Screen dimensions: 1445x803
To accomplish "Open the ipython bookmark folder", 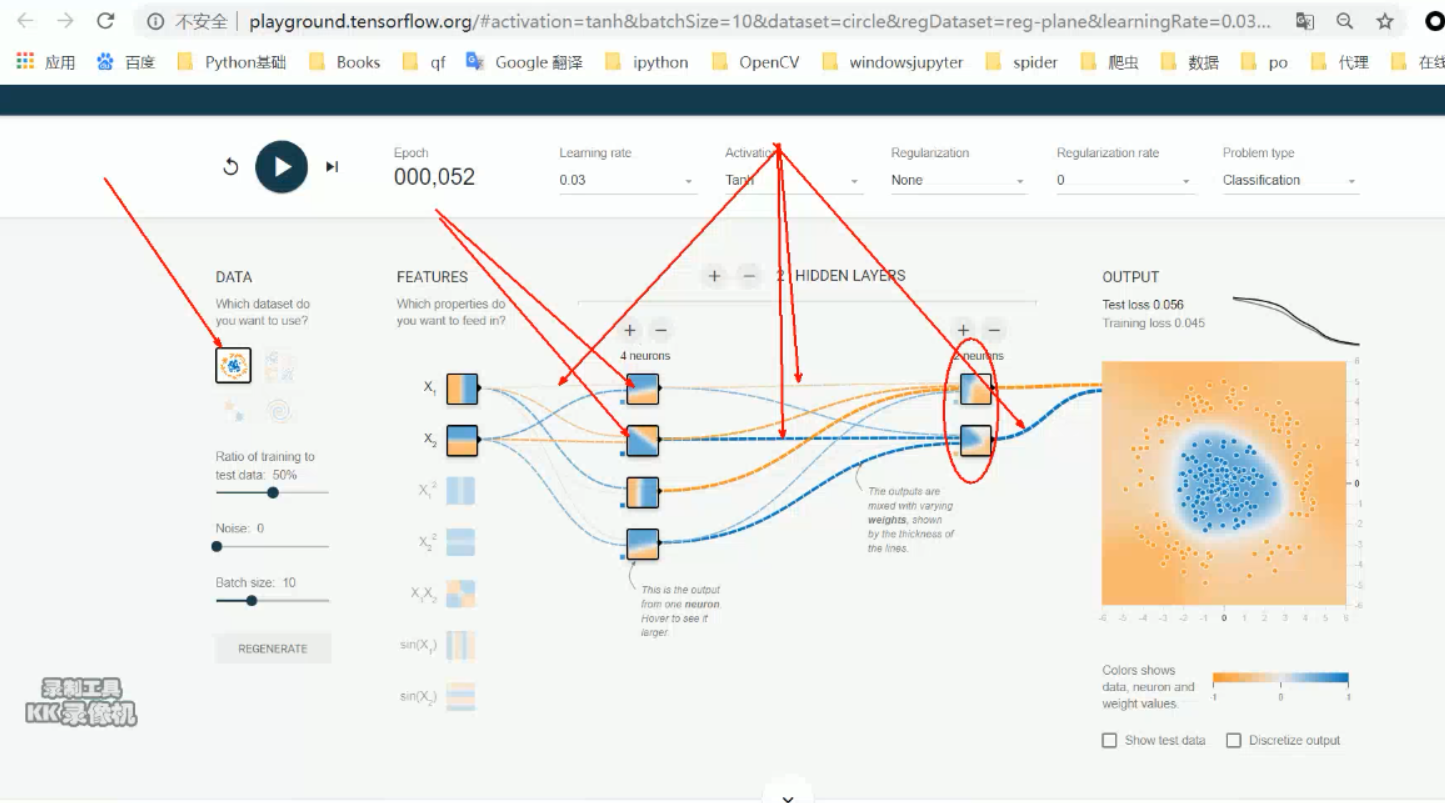I will coord(647,62).
